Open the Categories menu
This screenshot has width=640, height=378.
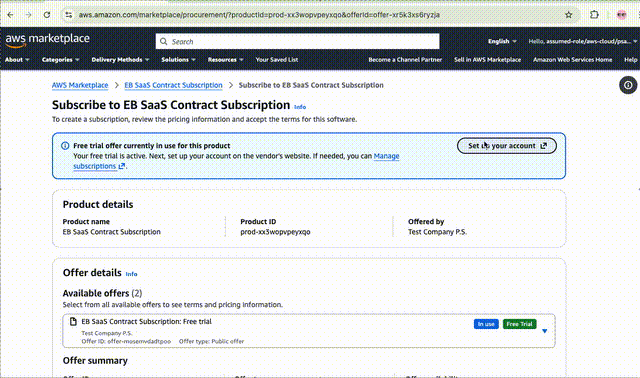(60, 60)
